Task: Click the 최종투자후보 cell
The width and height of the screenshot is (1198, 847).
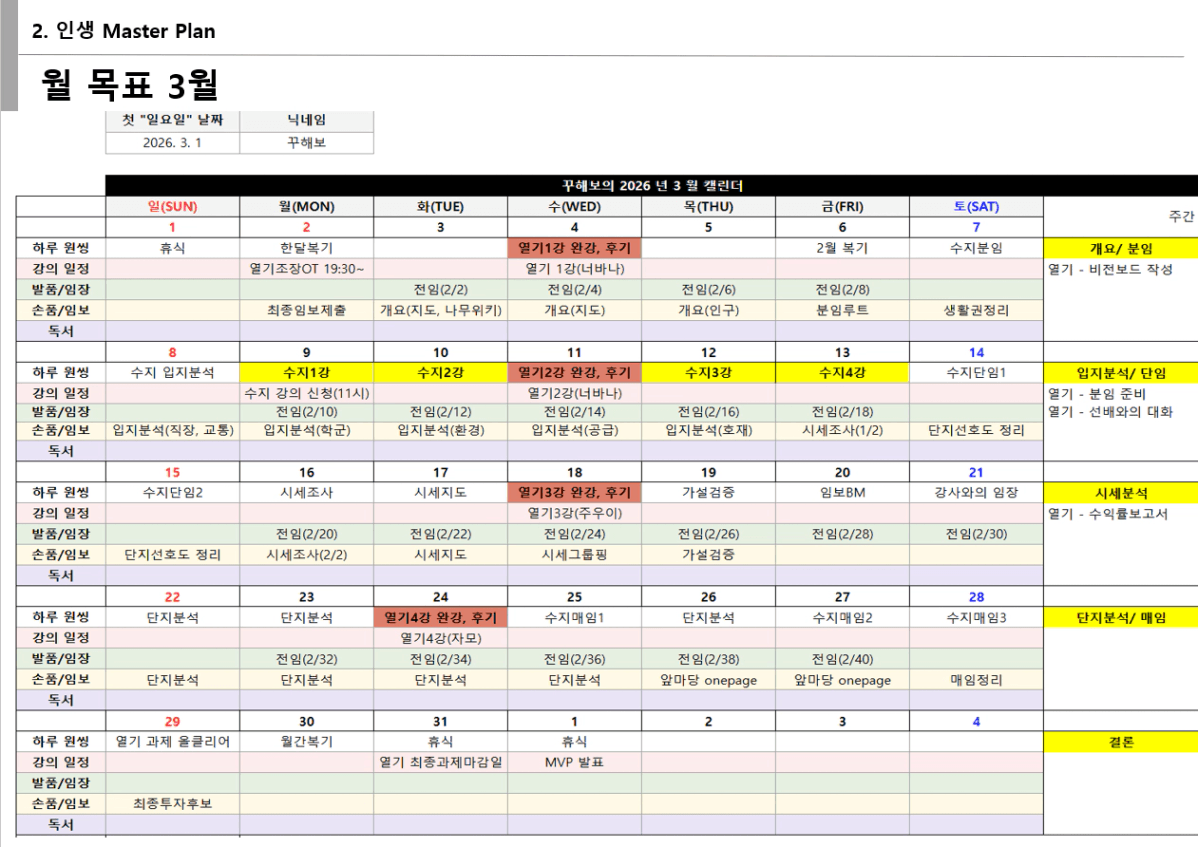Action: pyautogui.click(x=172, y=804)
